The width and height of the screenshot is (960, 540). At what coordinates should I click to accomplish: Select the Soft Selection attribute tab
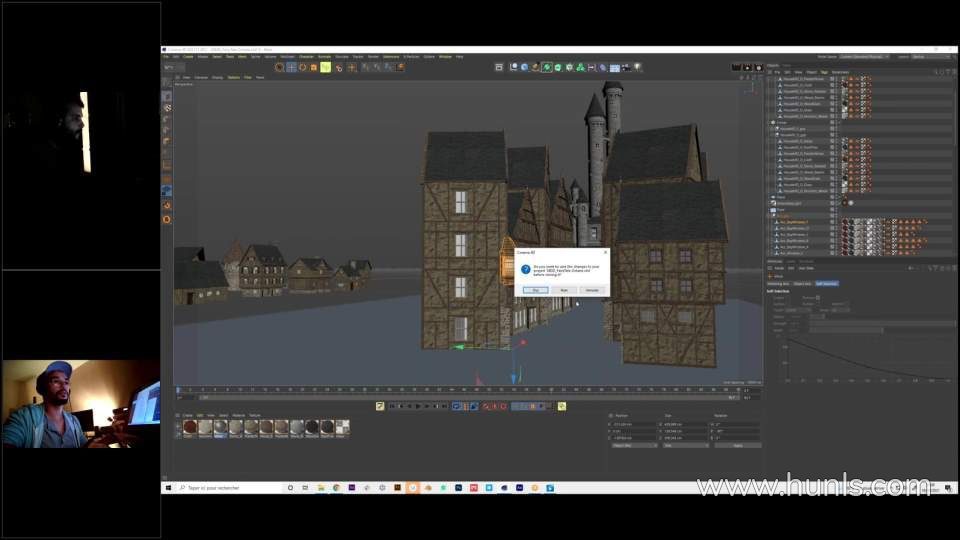tap(827, 283)
